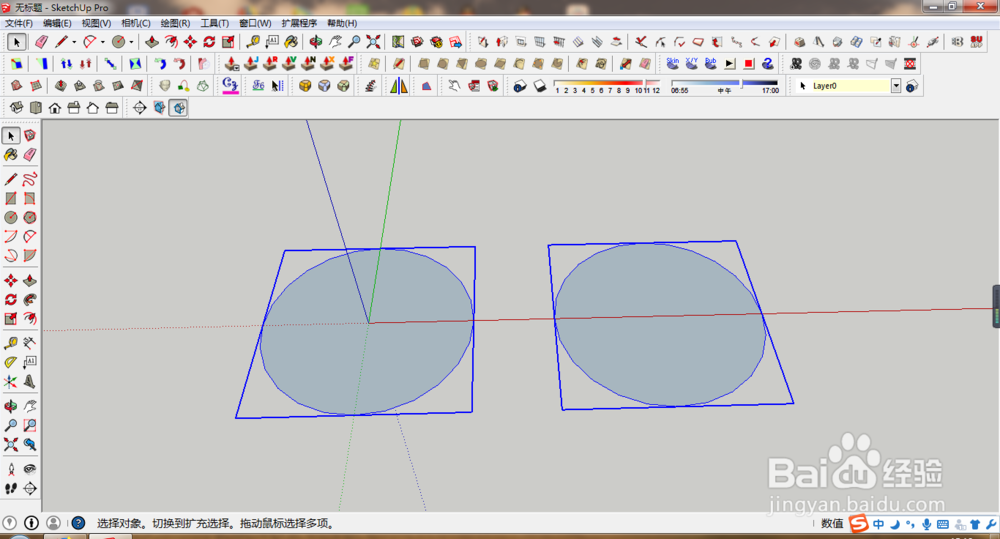Click the Round push pull 'R' icon
This screenshot has width=1000, height=539.
pyautogui.click(x=270, y=64)
